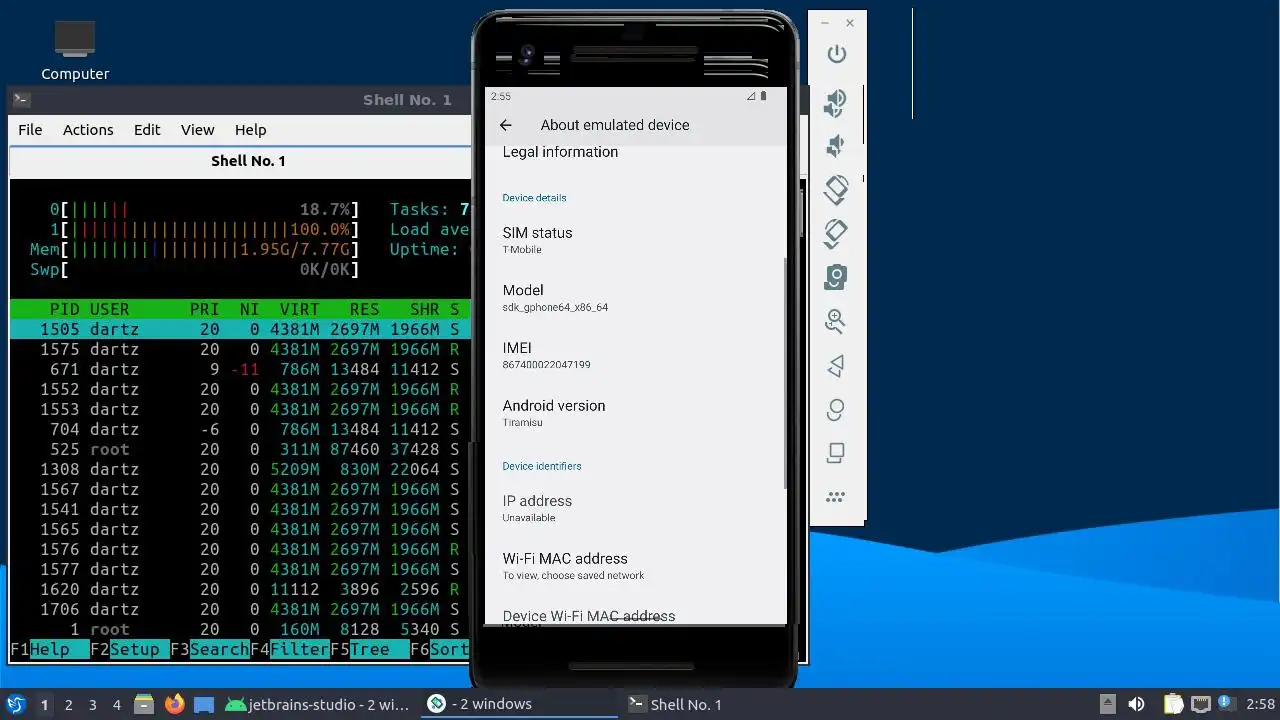The width and height of the screenshot is (1280, 720).
Task: Tap the back arrow in About emulated device
Action: click(x=506, y=125)
